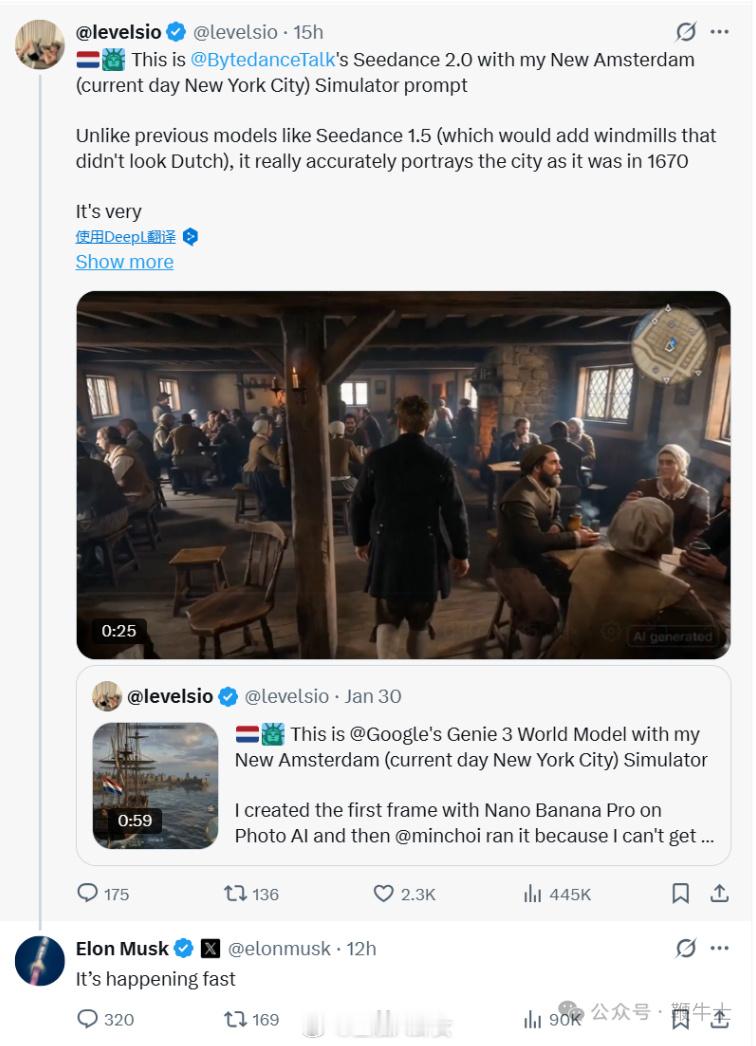Open more options menu on levelsio's post

pyautogui.click(x=719, y=32)
